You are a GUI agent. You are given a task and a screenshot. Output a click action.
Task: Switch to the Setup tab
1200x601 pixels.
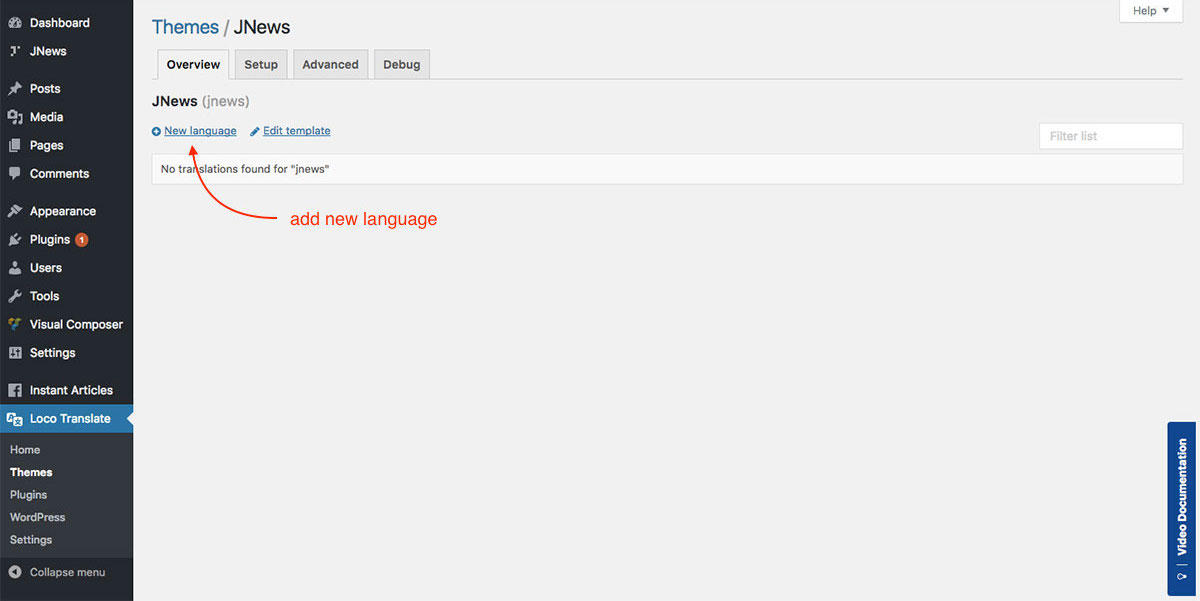(261, 65)
